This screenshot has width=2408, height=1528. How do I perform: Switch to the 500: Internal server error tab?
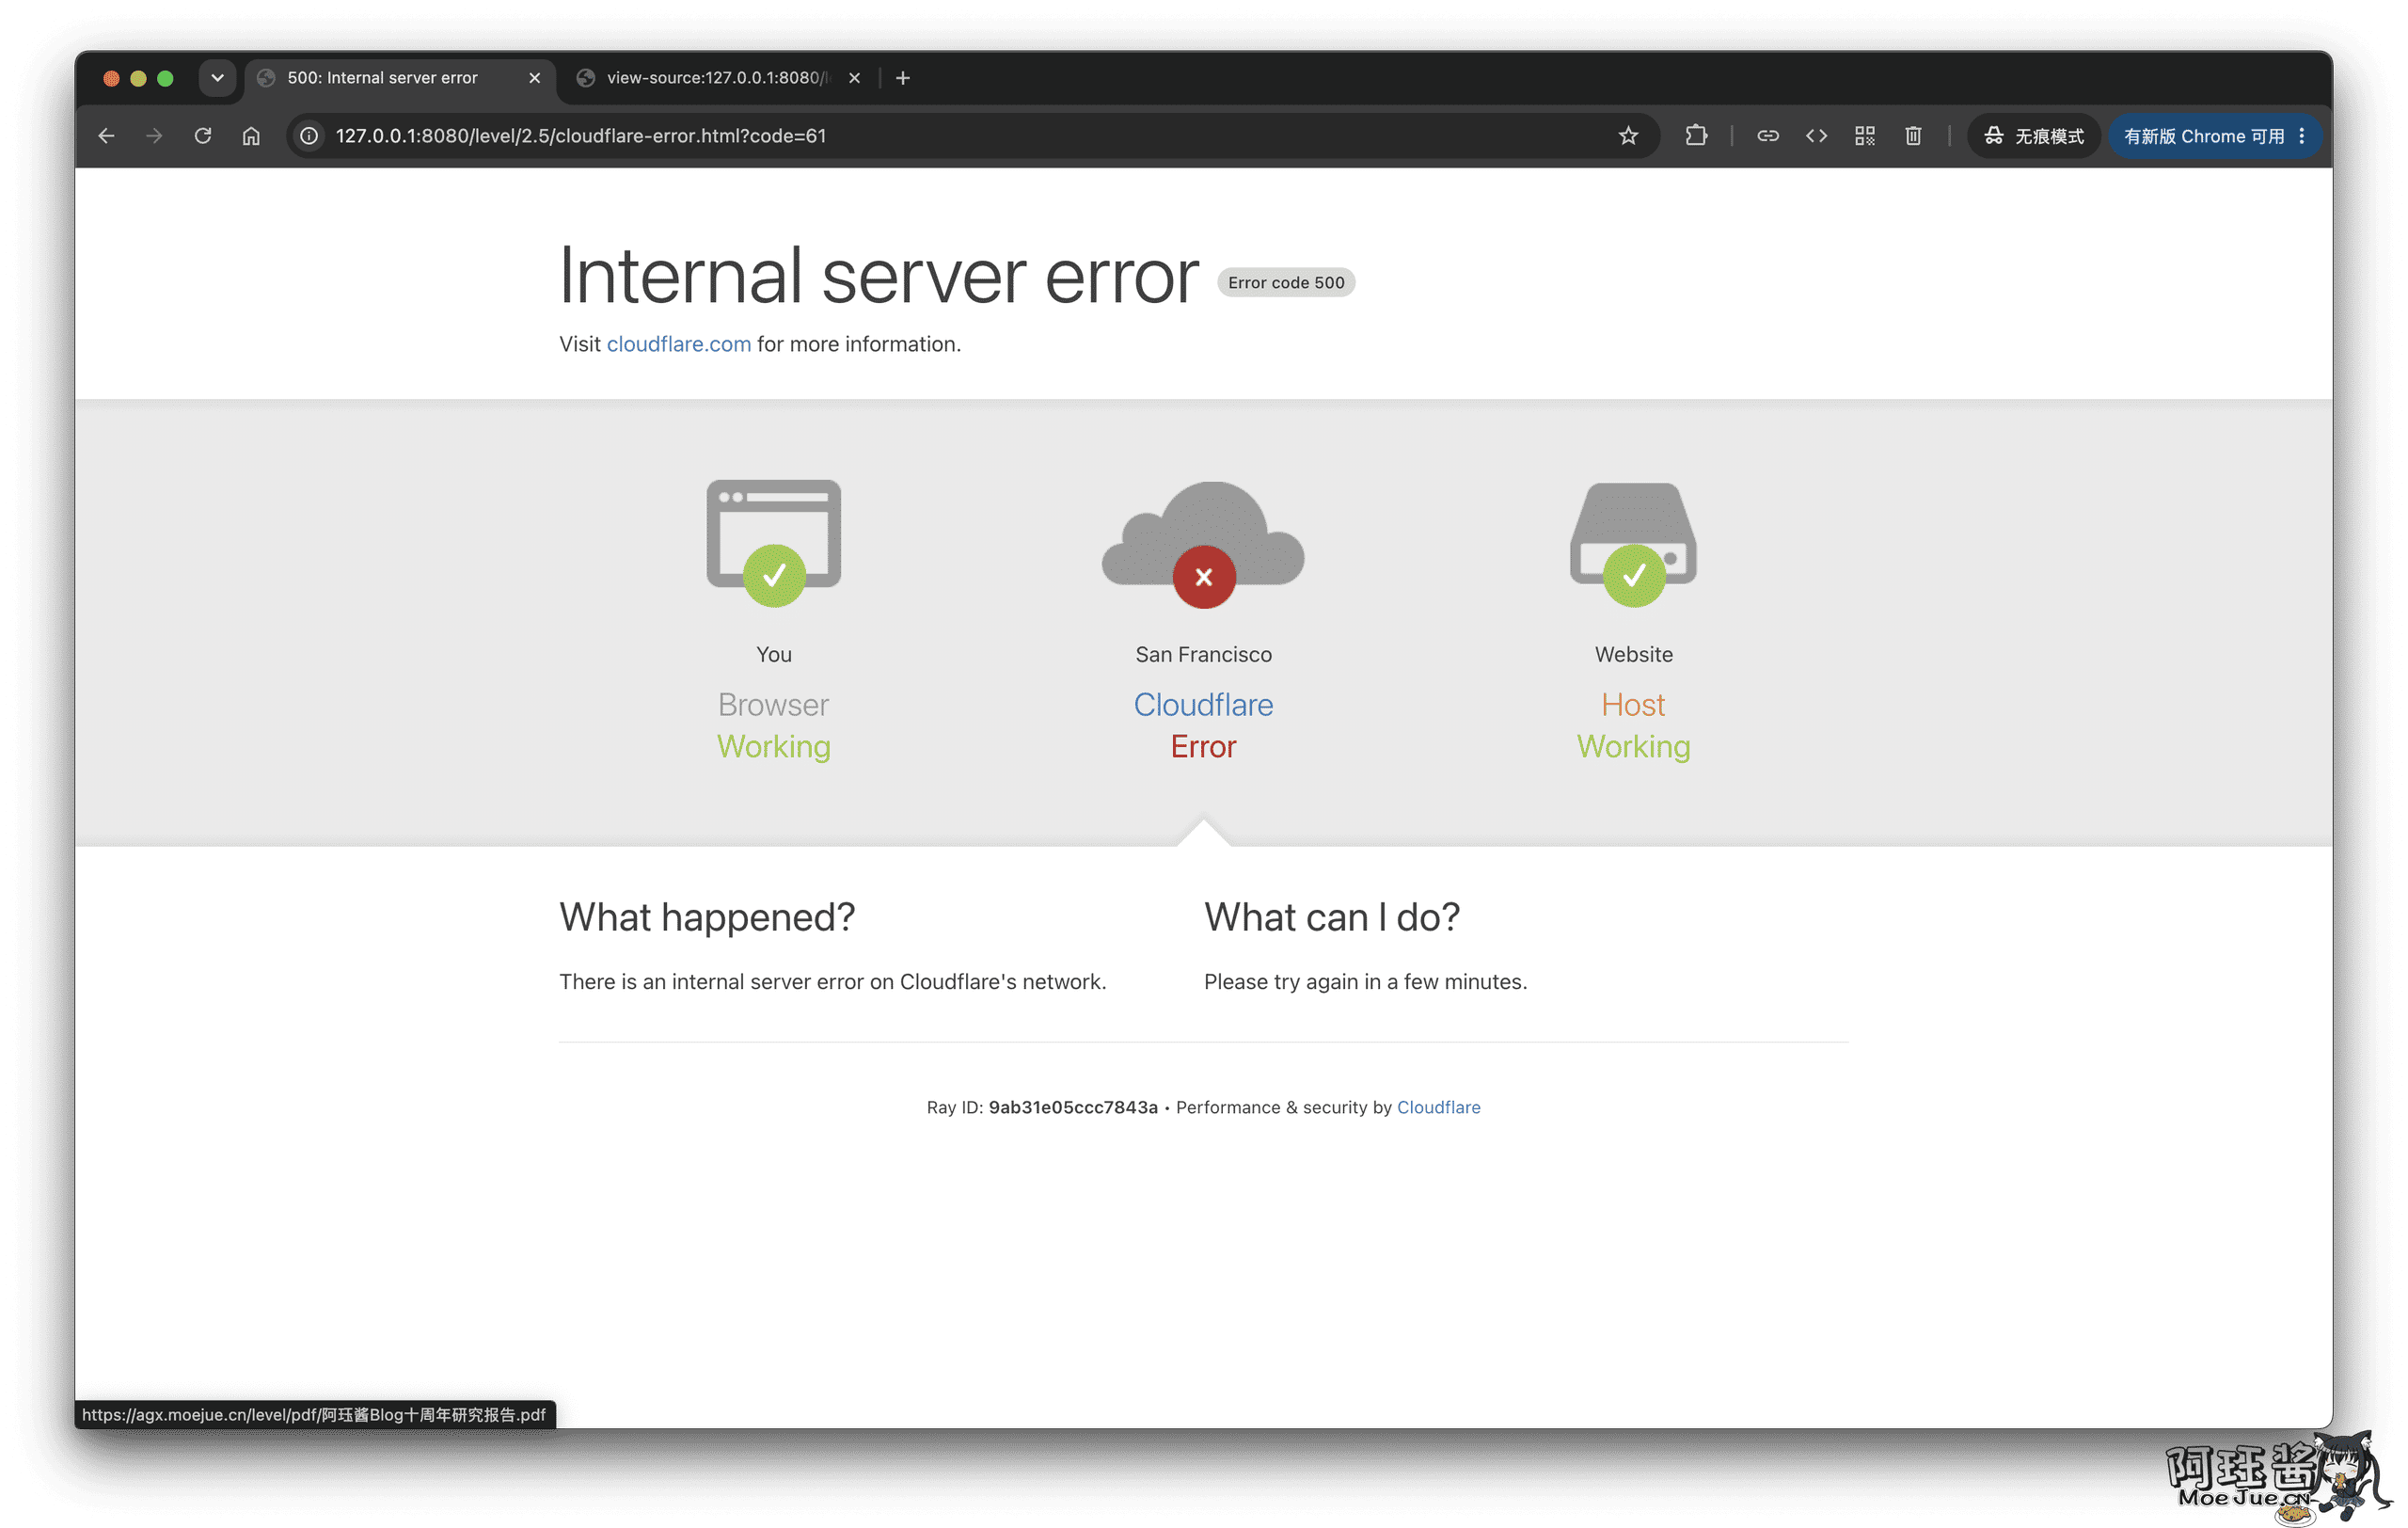(400, 78)
